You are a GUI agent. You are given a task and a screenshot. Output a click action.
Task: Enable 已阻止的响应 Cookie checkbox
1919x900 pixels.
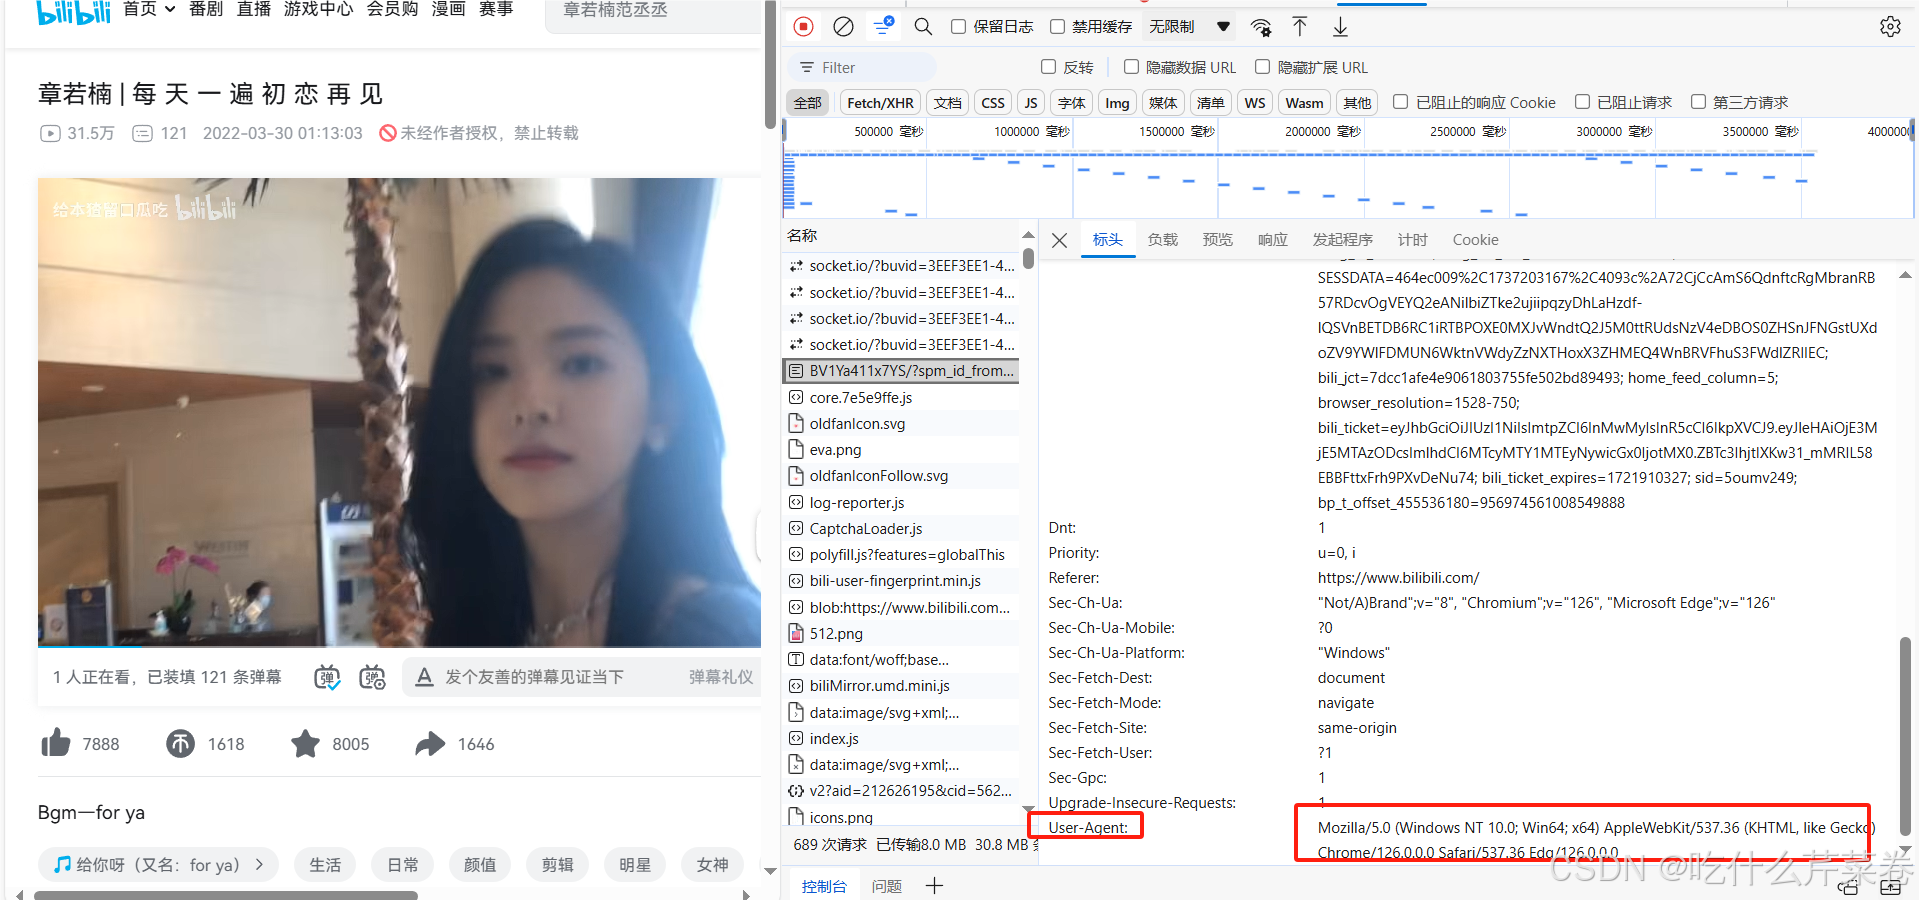1401,102
